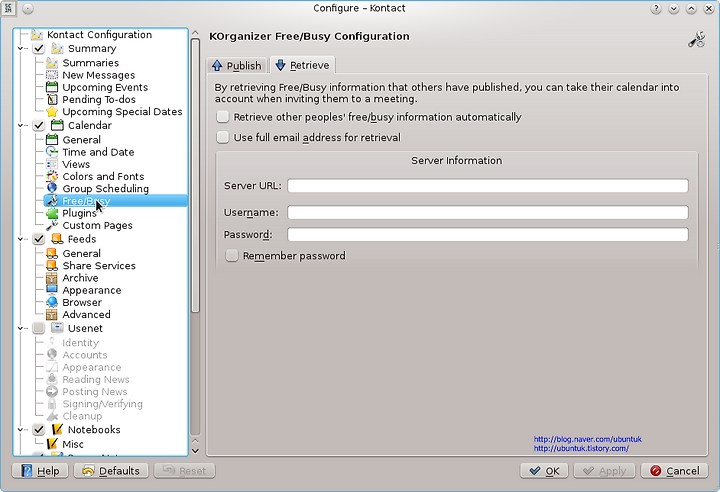
Task: Click the Archive box icon
Action: pos(52,278)
